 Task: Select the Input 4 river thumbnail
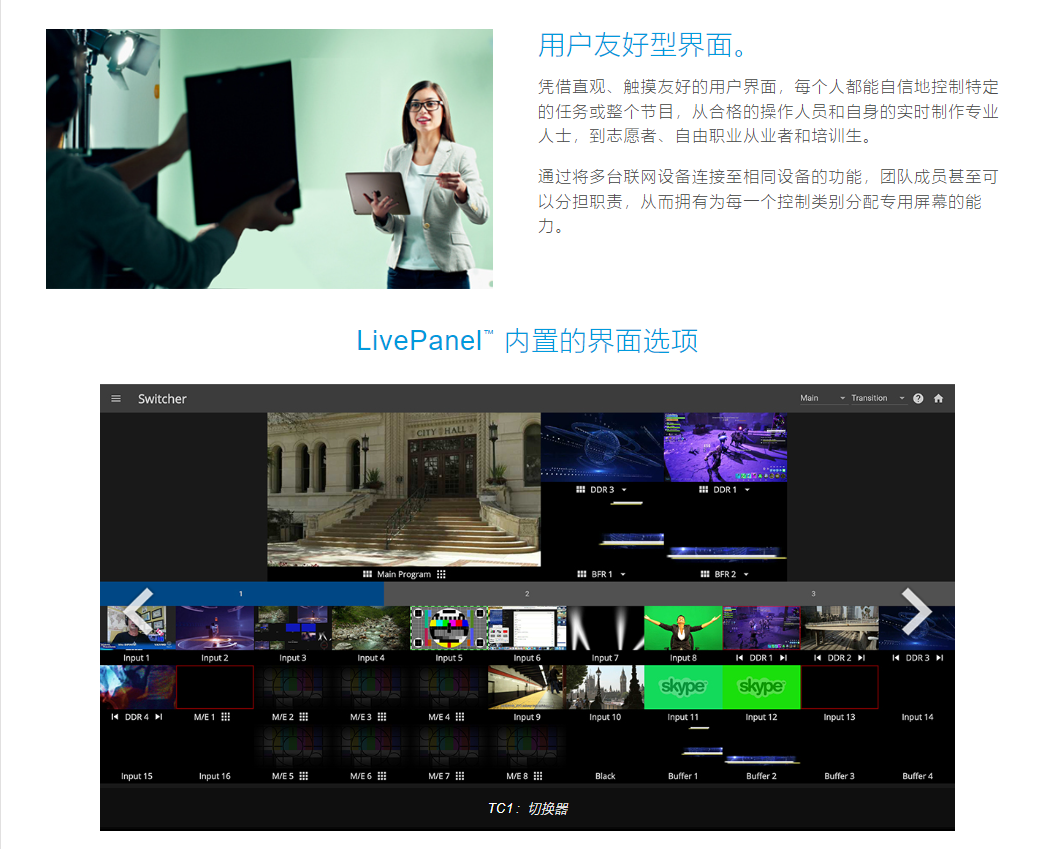tap(371, 628)
